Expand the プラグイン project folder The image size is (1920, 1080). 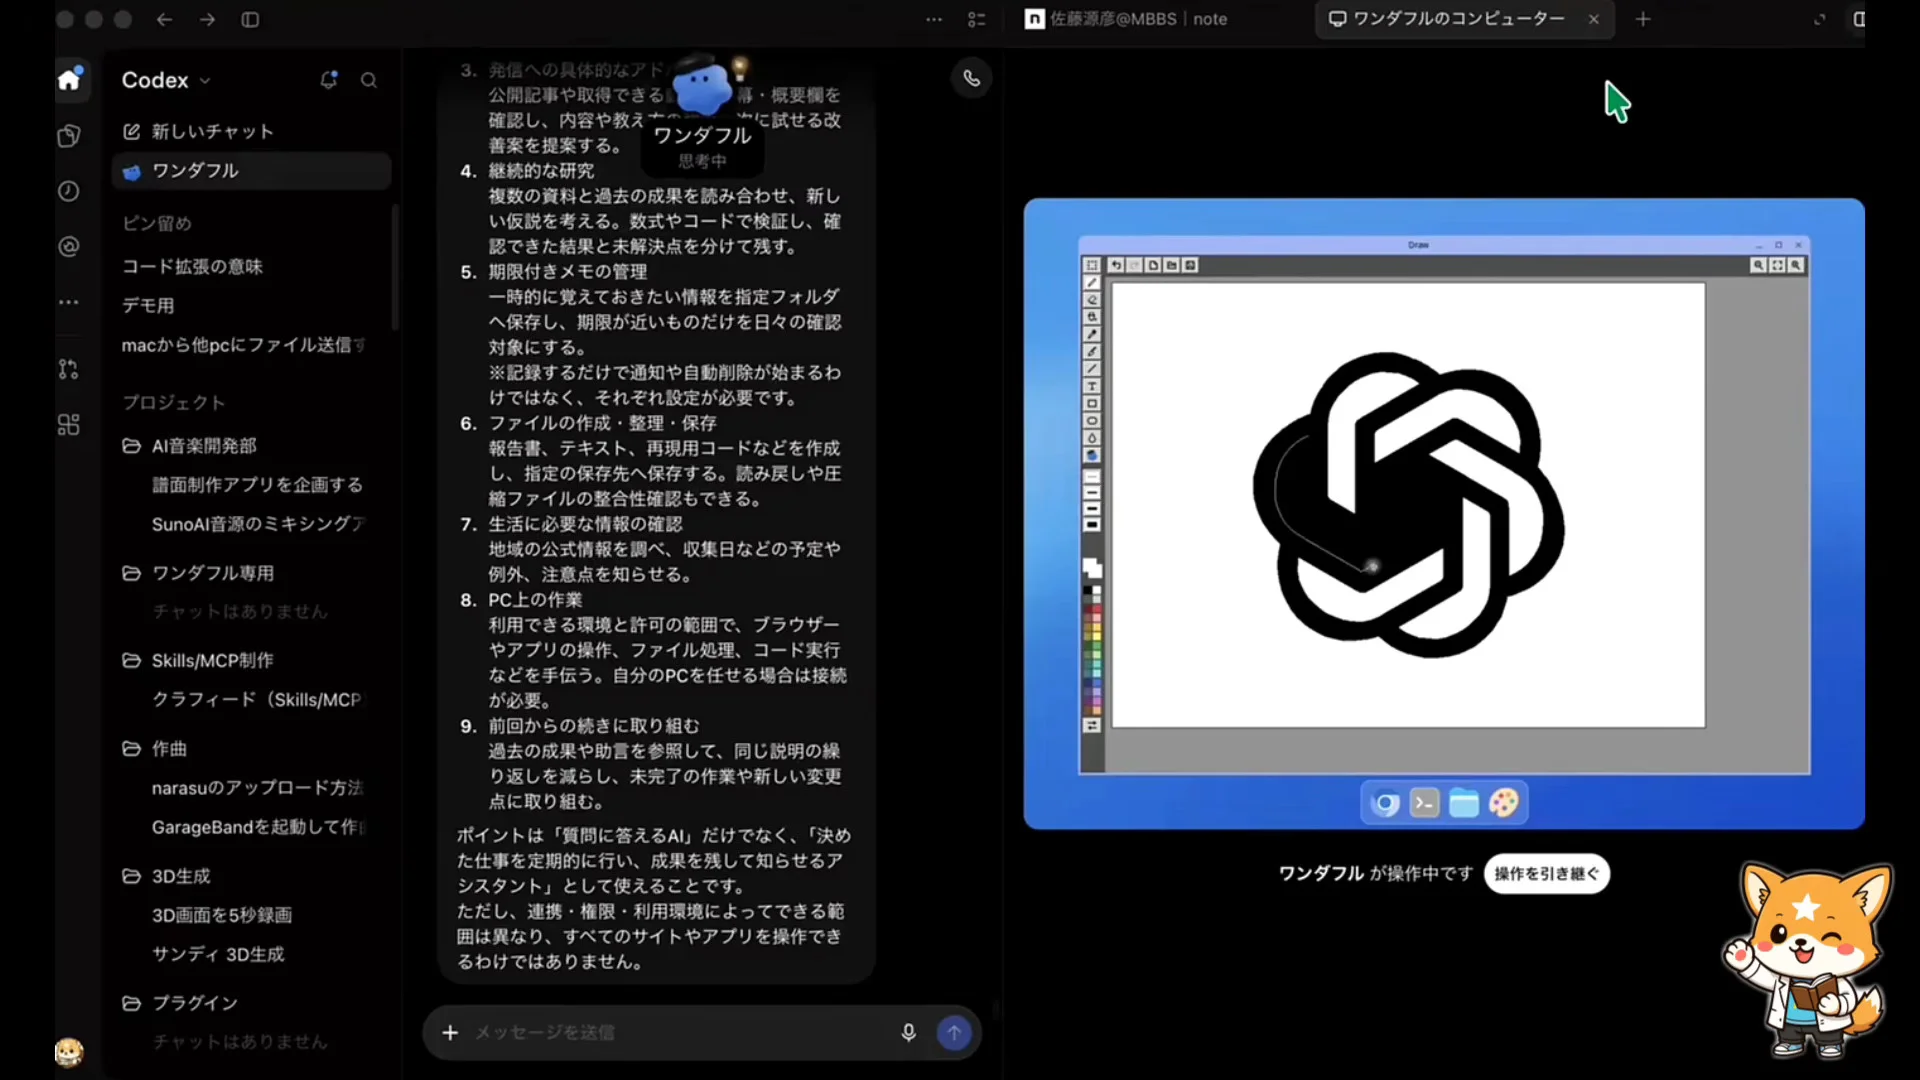tap(180, 1003)
